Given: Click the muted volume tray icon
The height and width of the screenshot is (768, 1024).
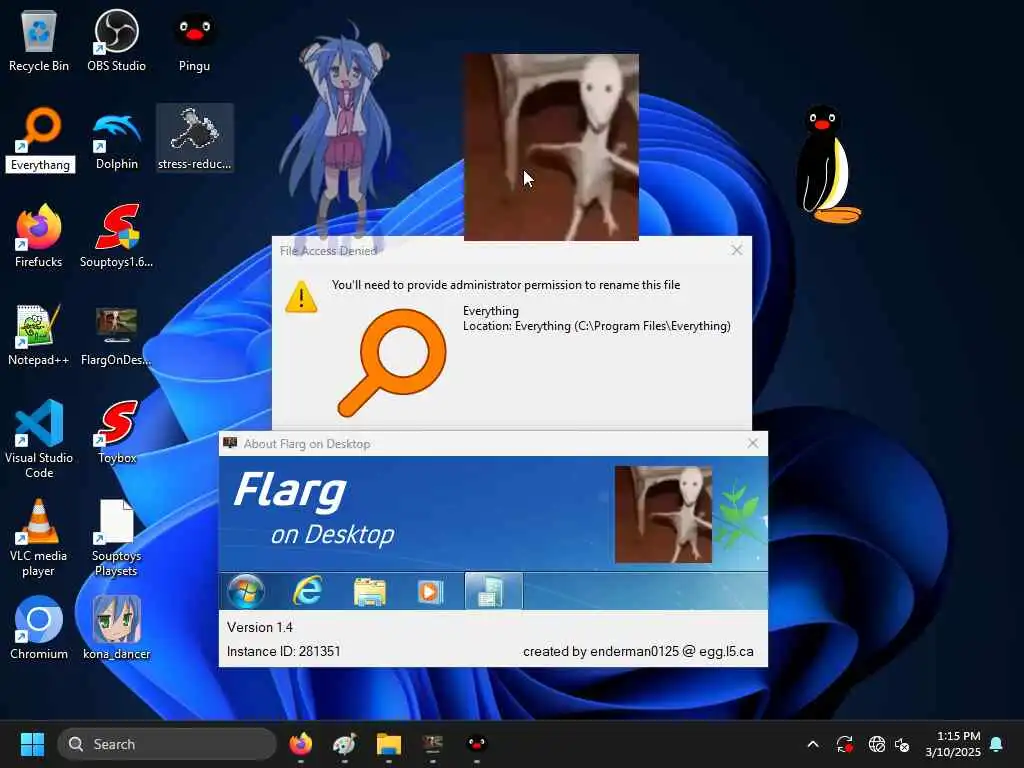Looking at the screenshot, I should (x=902, y=744).
